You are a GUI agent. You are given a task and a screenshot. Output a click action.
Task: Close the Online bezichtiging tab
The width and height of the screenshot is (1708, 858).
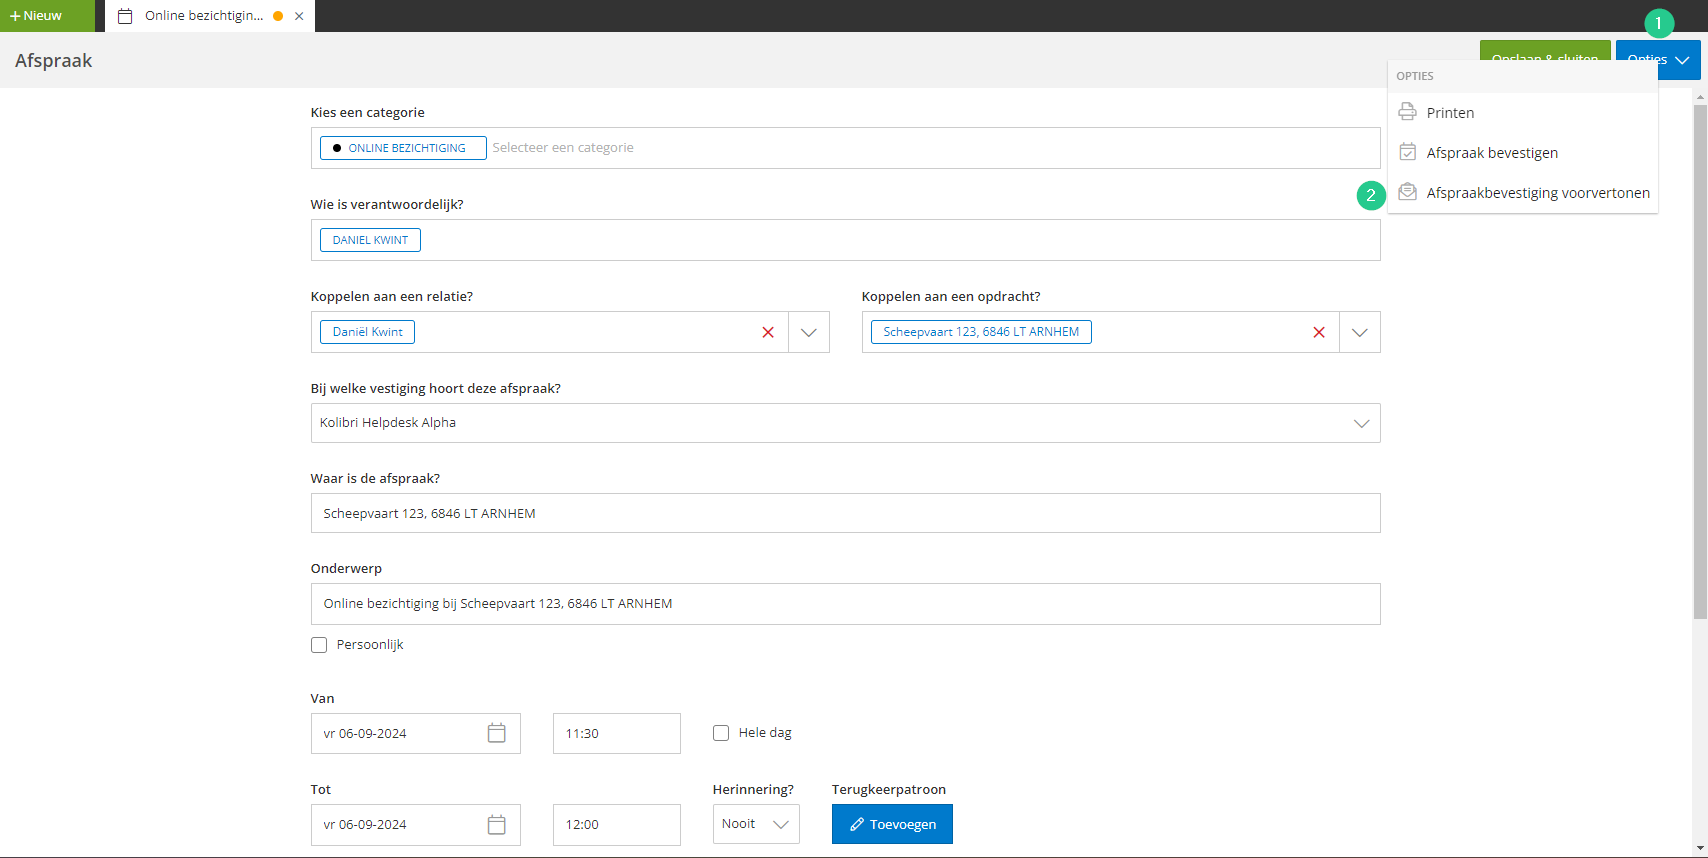(x=299, y=16)
